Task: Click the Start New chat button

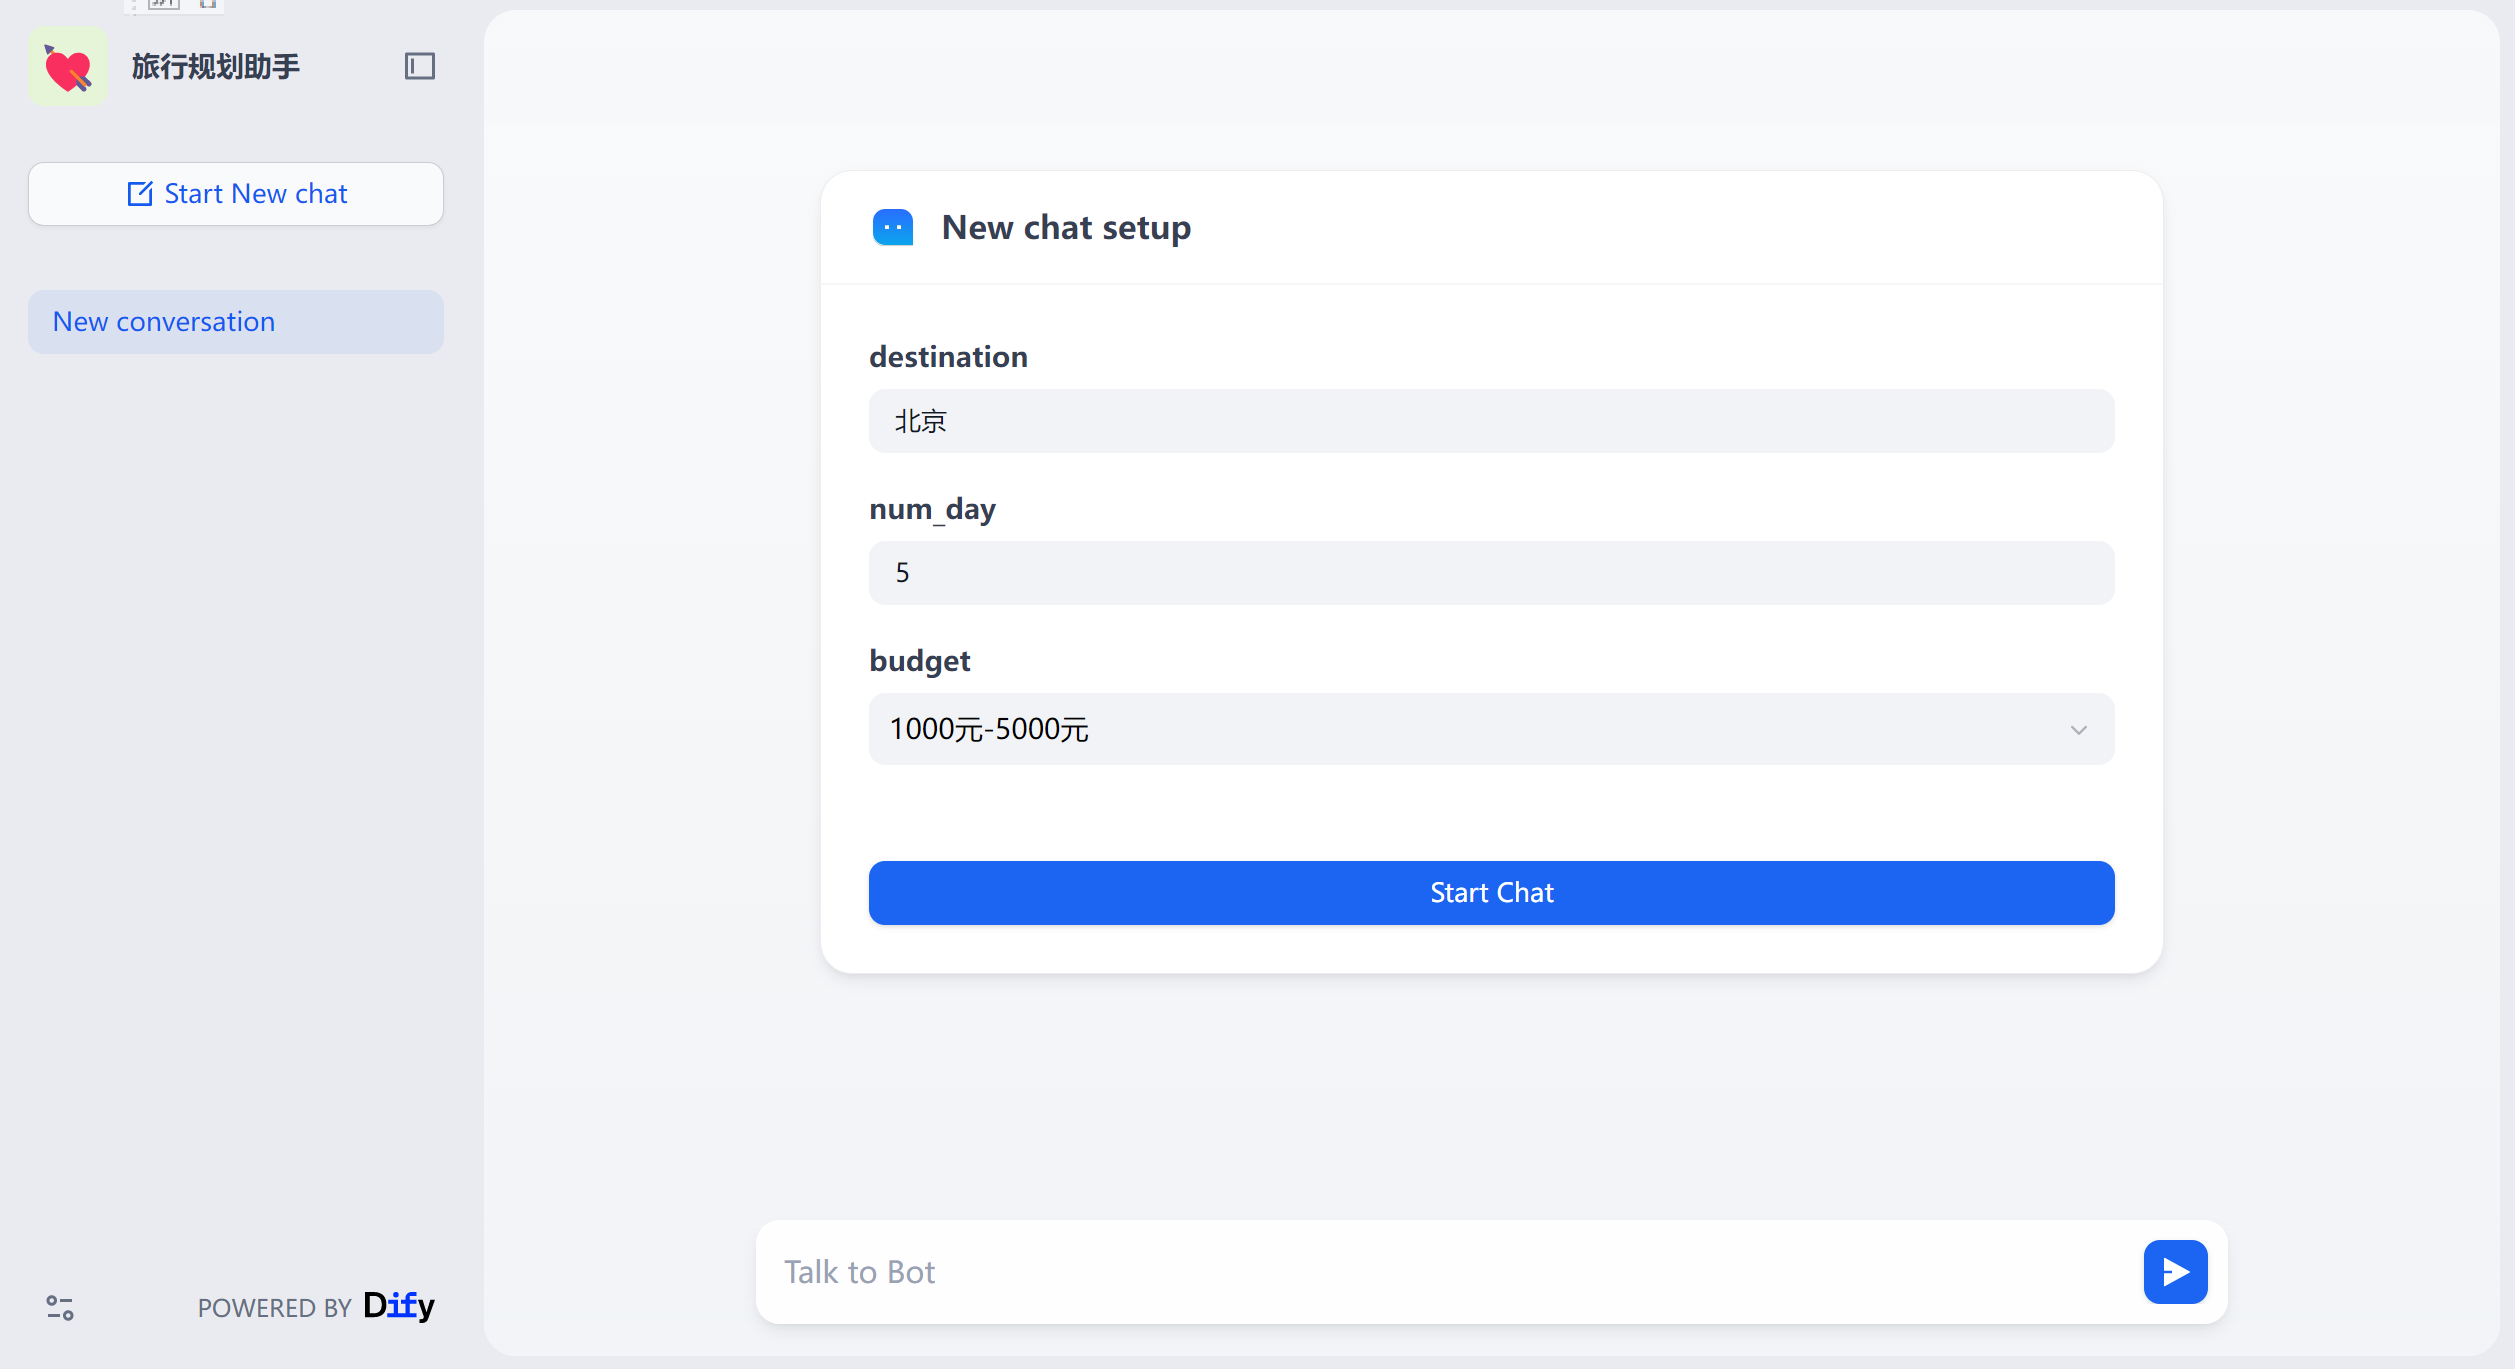Action: tap(236, 194)
